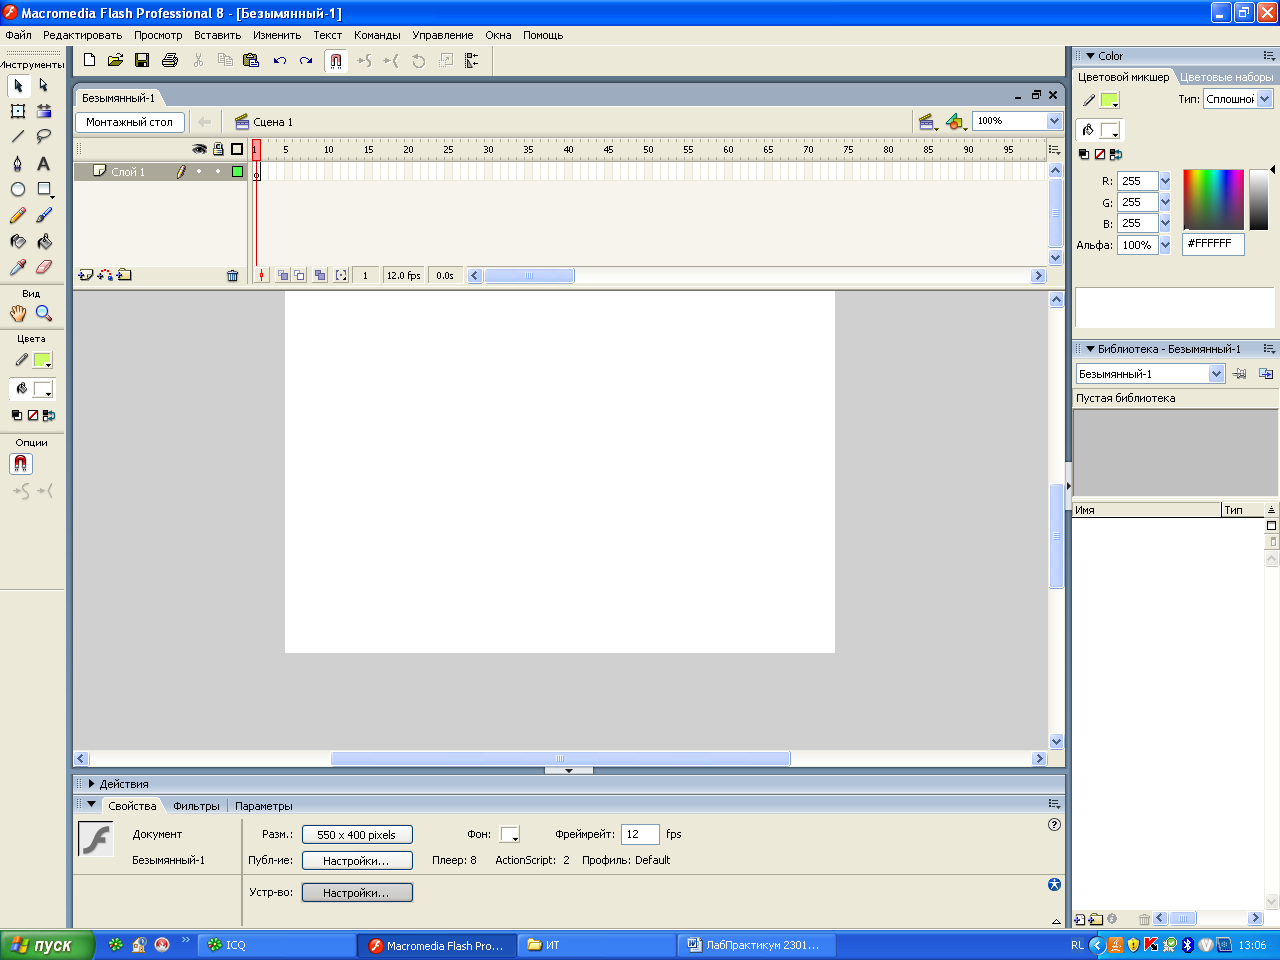Delete layer with trash icon in timeline

coord(232,275)
